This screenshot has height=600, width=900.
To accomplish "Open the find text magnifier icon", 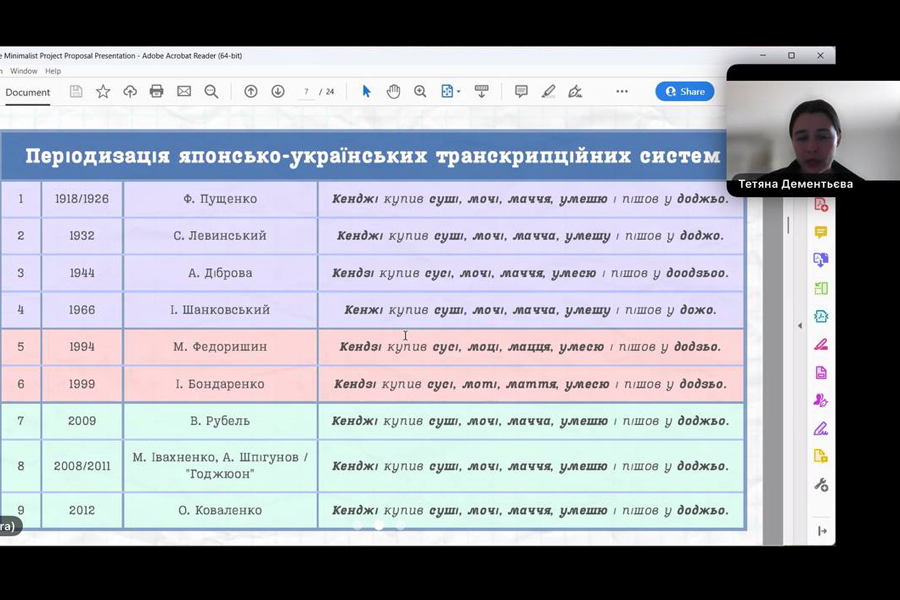I will [x=211, y=91].
